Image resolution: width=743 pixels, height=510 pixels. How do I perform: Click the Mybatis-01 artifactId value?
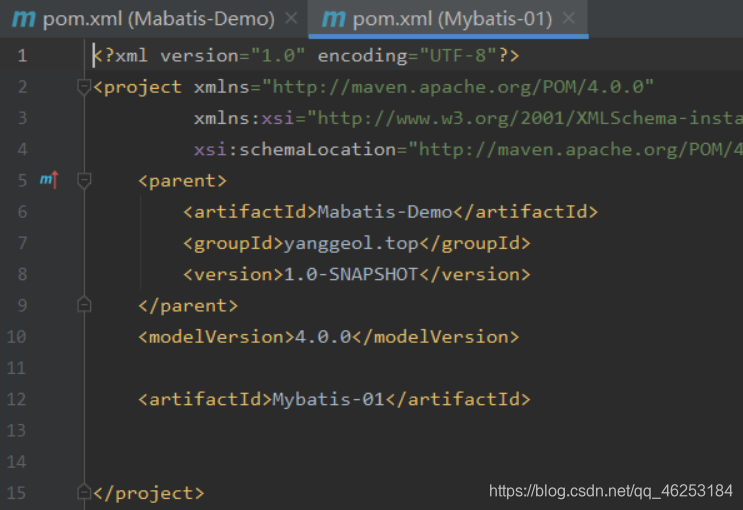click(x=329, y=400)
